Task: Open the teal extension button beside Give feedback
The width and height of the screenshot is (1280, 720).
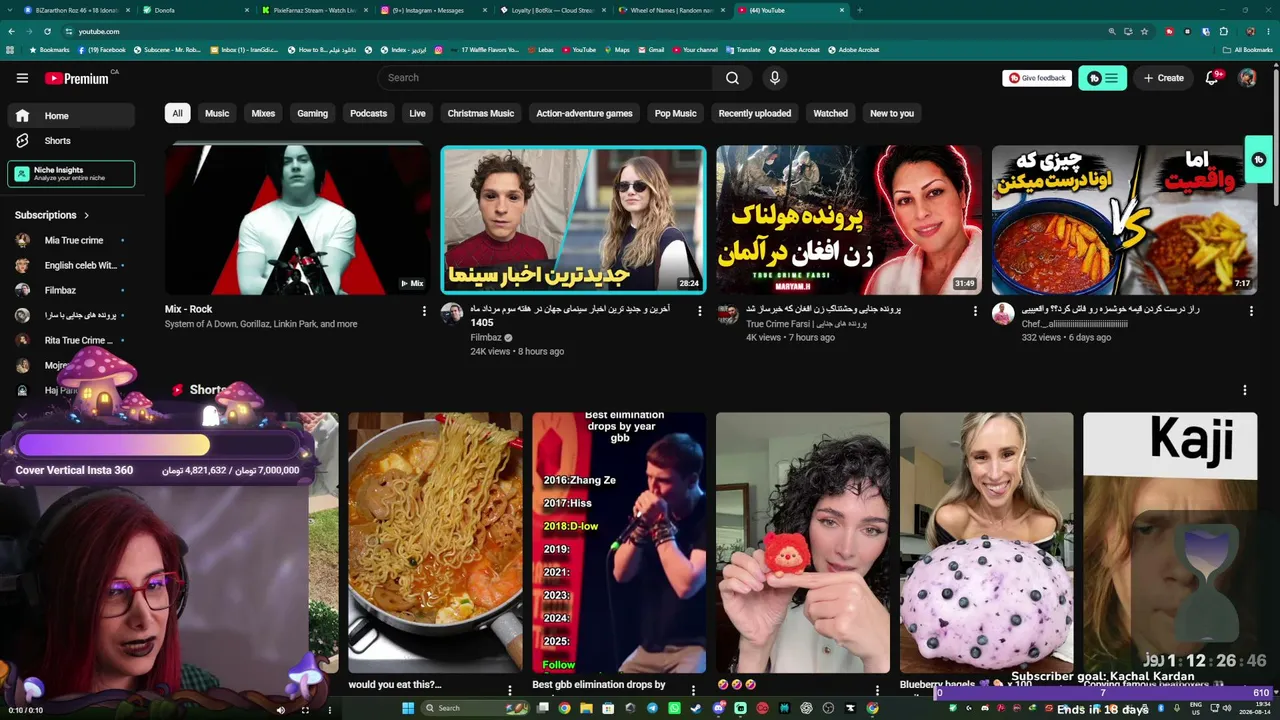Action: [x=1103, y=78]
